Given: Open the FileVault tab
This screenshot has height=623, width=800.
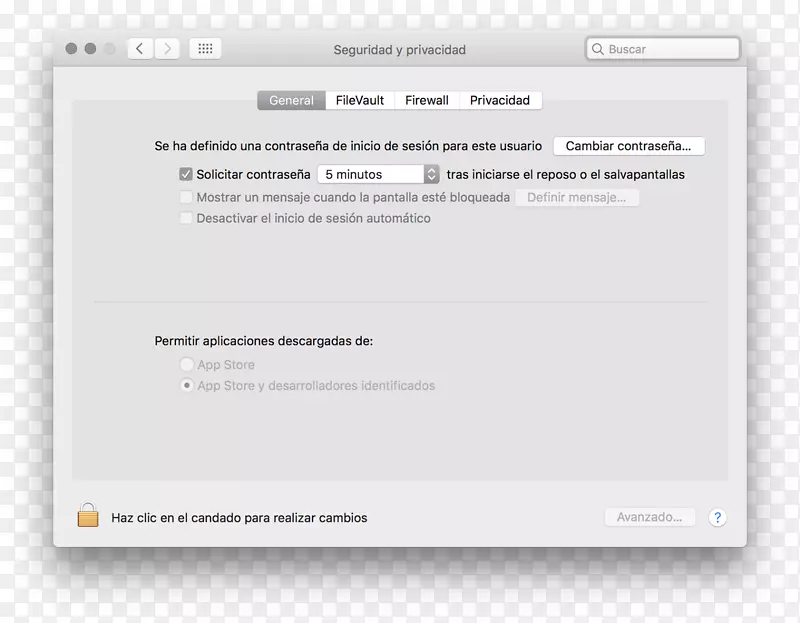Looking at the screenshot, I should pos(360,100).
